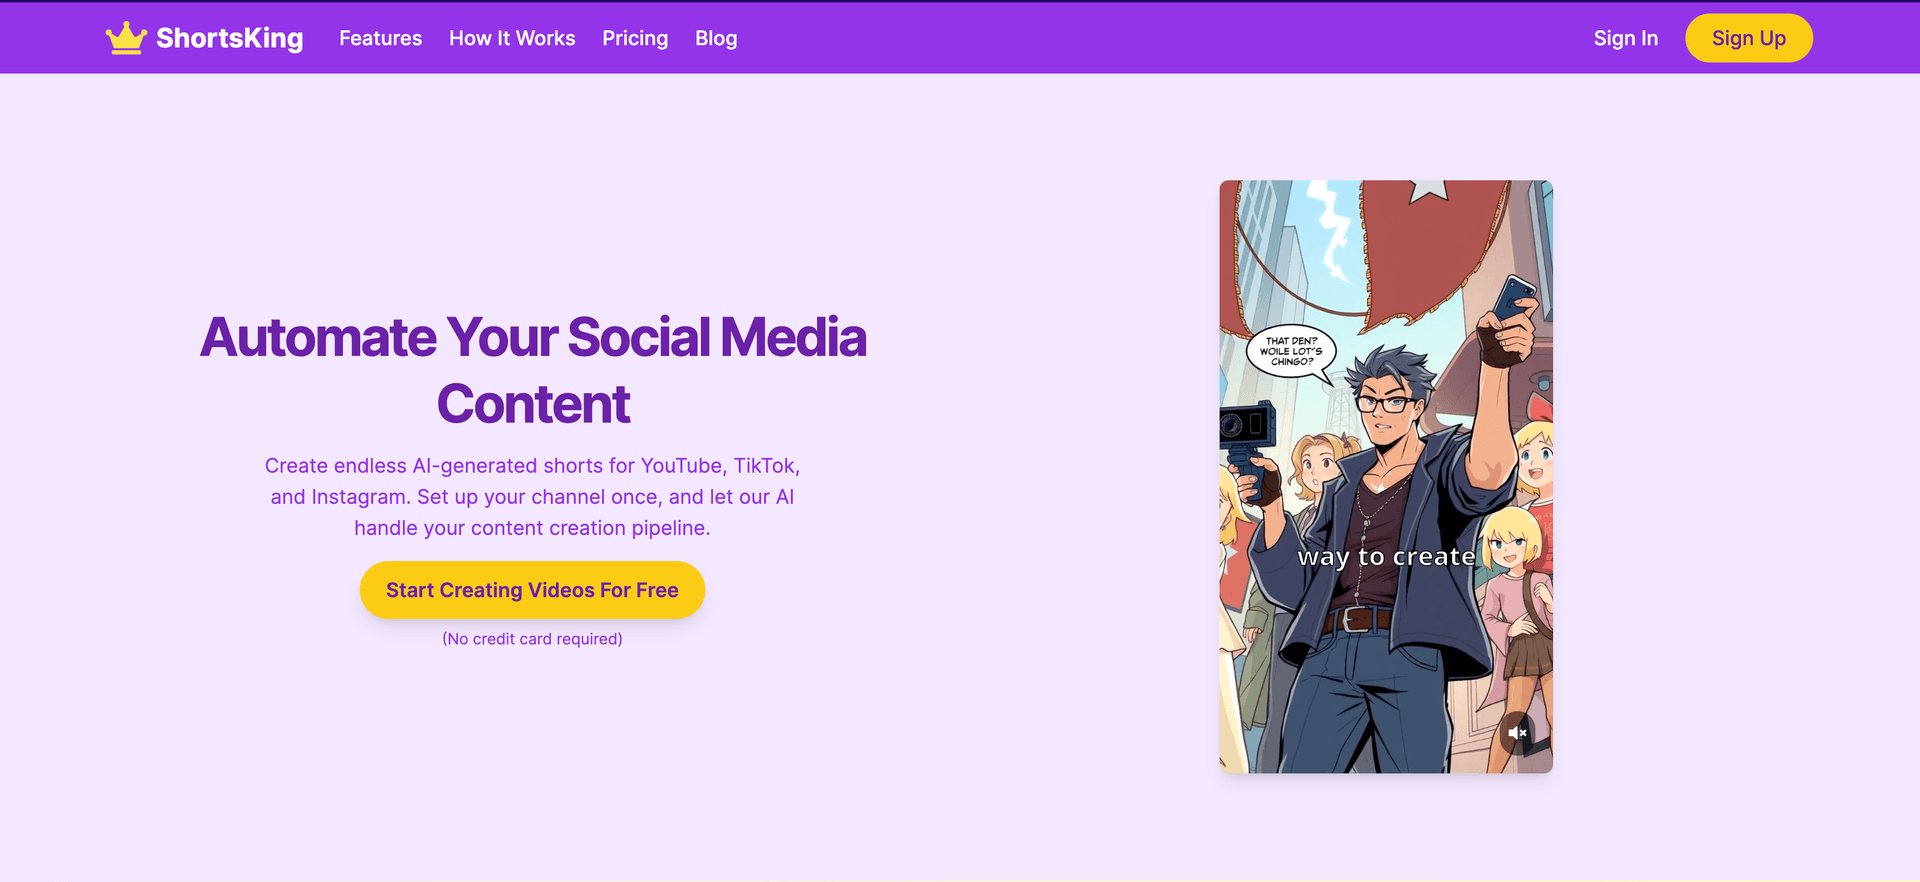The width and height of the screenshot is (1920, 882).
Task: Open the Features nav link
Action: 380,38
